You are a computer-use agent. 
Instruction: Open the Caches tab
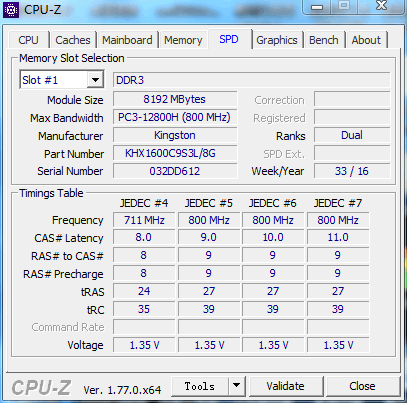[x=73, y=40]
